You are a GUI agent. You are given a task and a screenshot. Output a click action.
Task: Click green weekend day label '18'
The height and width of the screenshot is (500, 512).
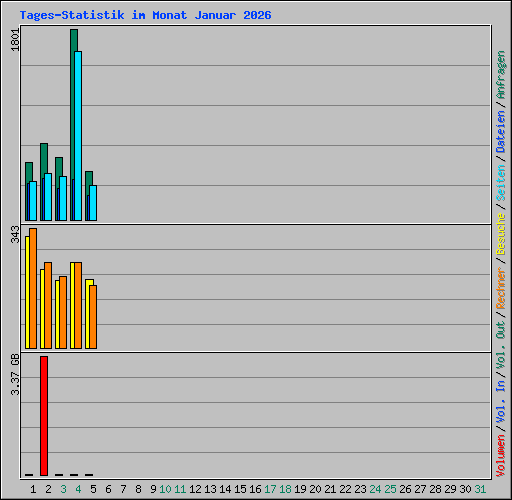click(285, 489)
